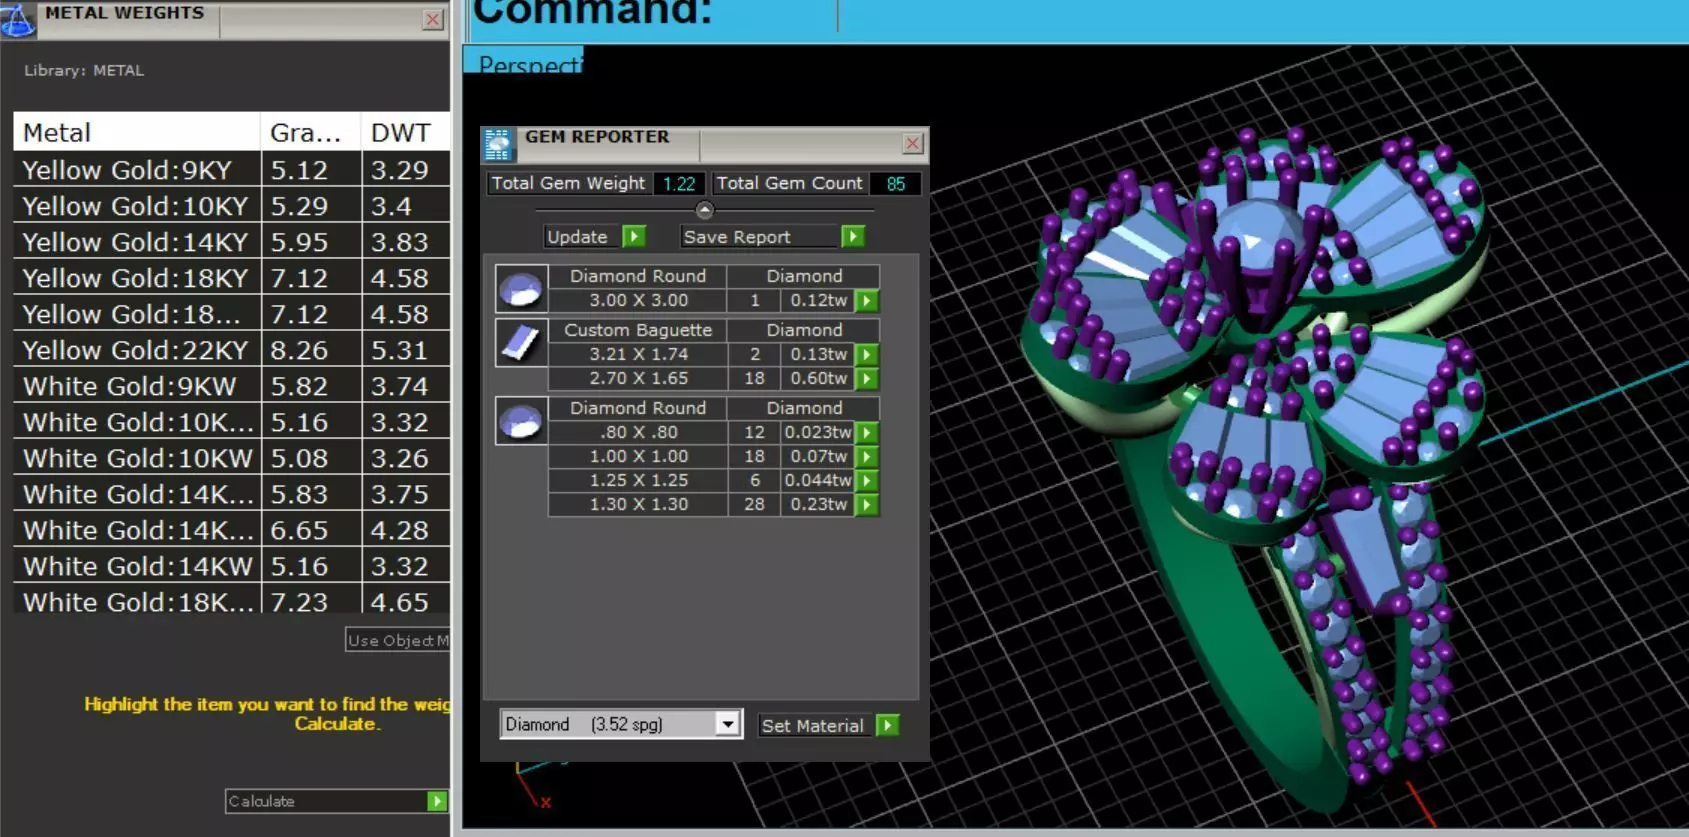Click green arrow for .80 X .80 row

pos(867,433)
